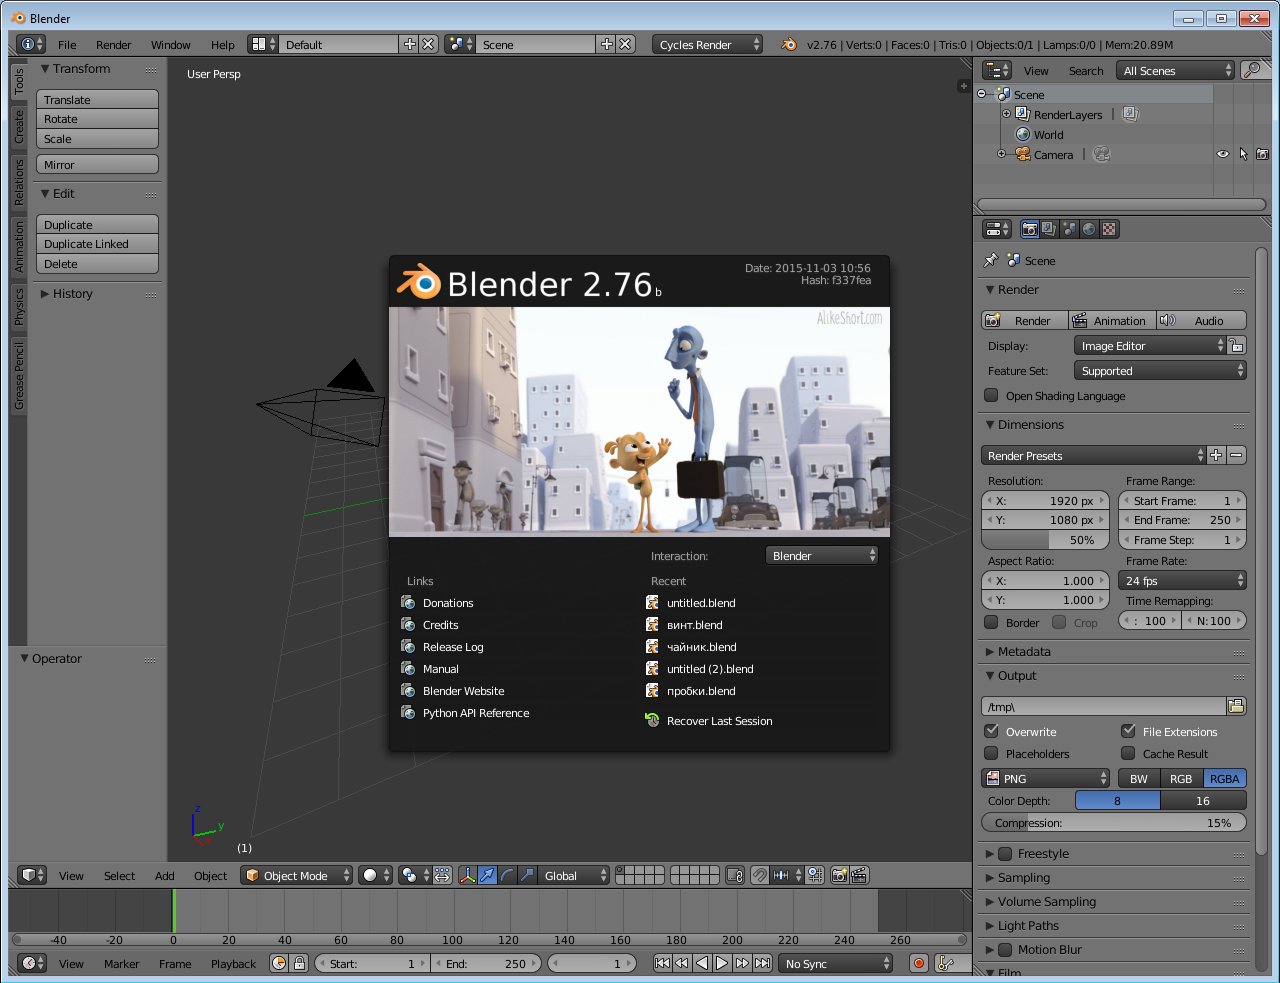Open the Render Layers properties tab icon
The image size is (1280, 983).
coord(1048,229)
